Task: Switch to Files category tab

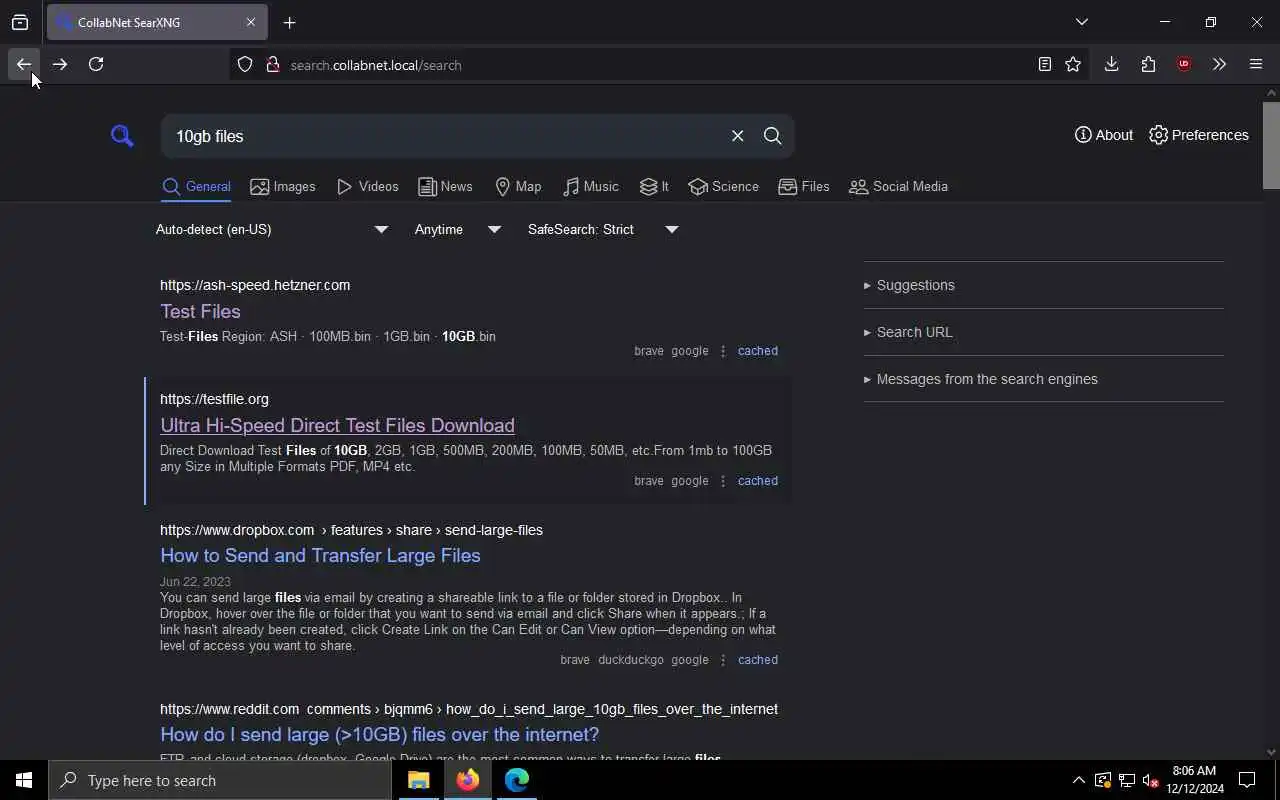Action: (804, 187)
